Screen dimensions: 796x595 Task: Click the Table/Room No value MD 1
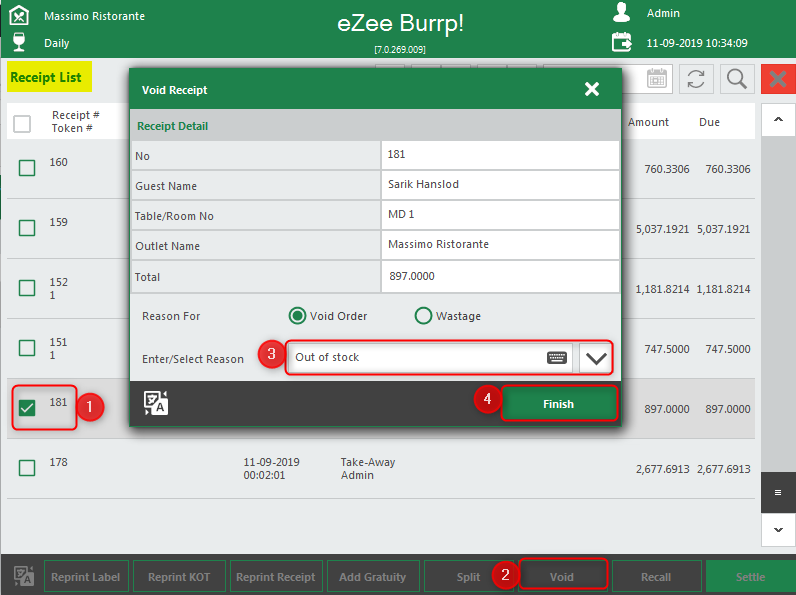click(500, 215)
